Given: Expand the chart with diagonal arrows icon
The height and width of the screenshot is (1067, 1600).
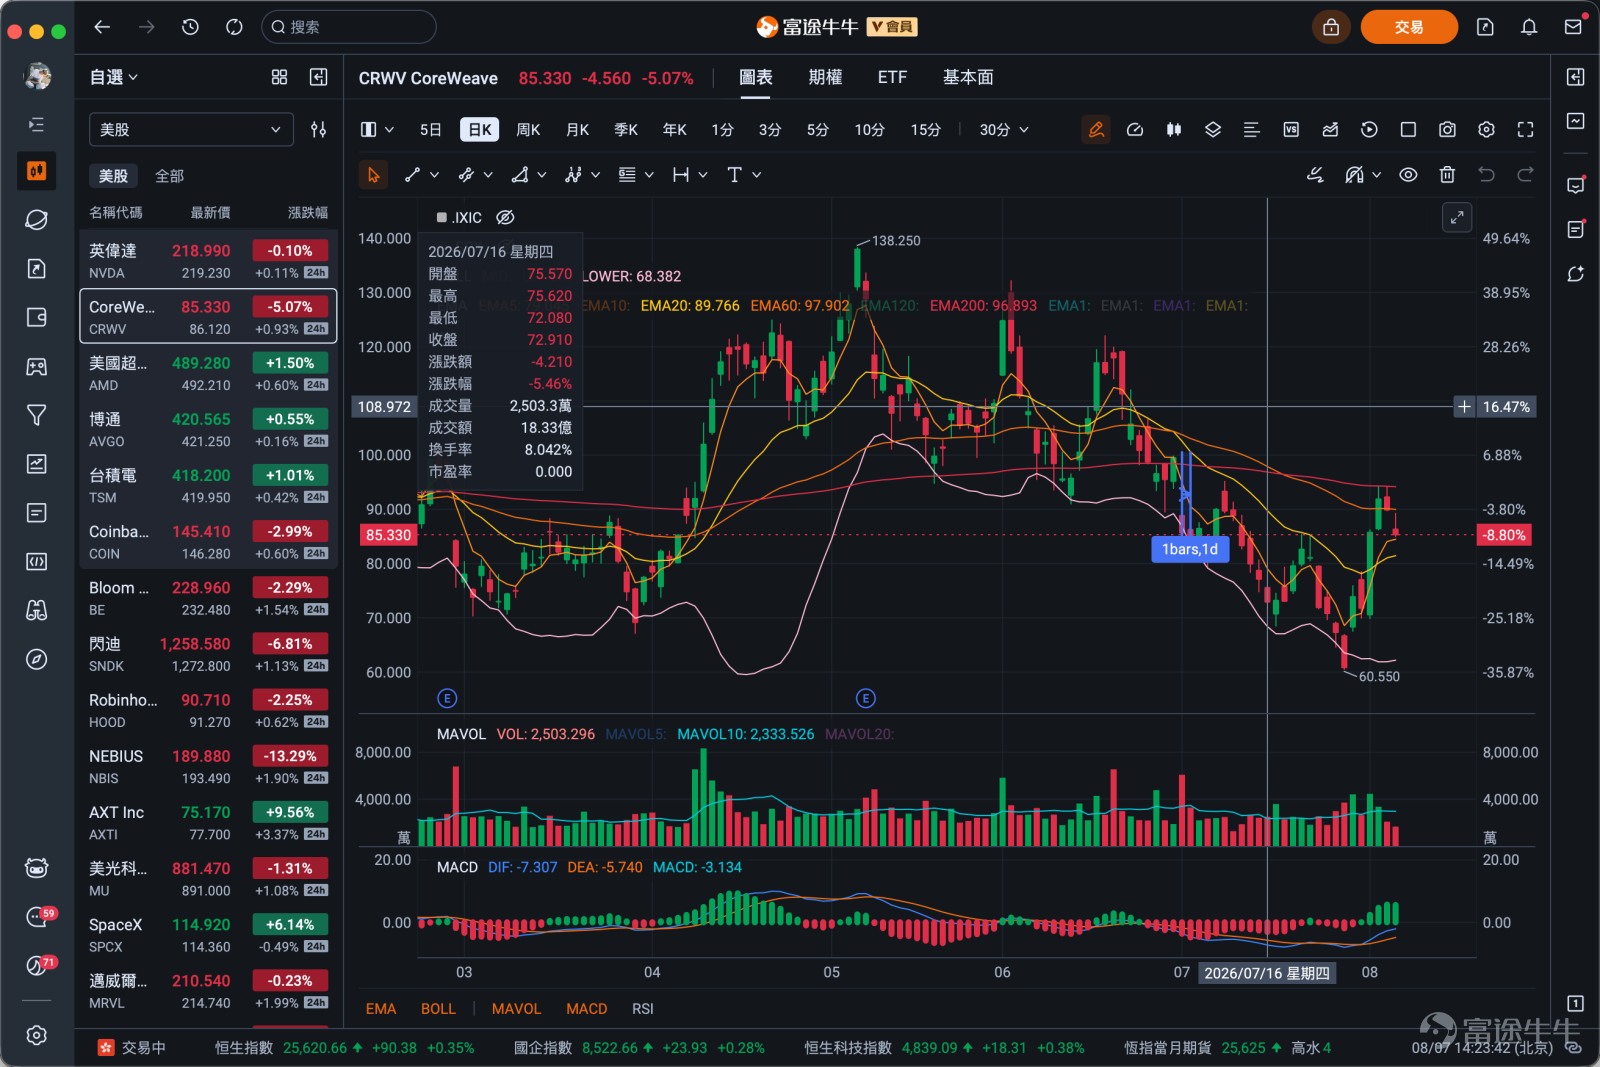Looking at the screenshot, I should click(1457, 217).
